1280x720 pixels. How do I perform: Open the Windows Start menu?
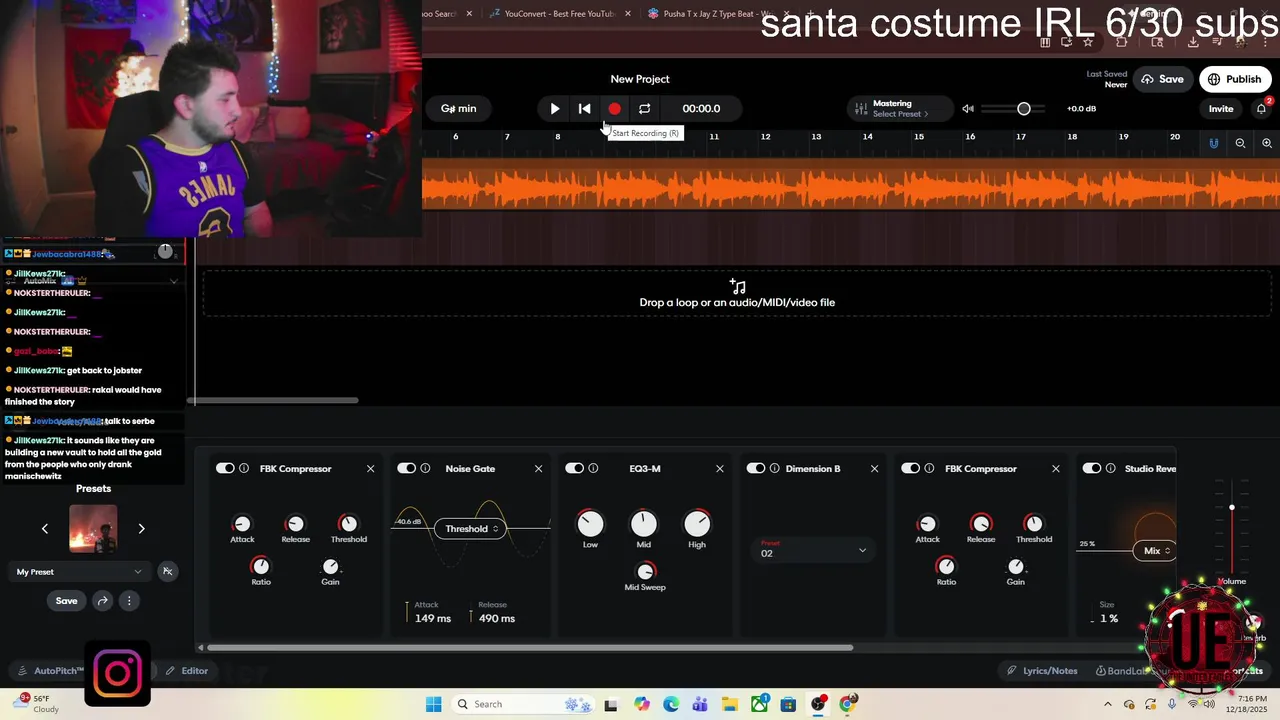pyautogui.click(x=433, y=704)
